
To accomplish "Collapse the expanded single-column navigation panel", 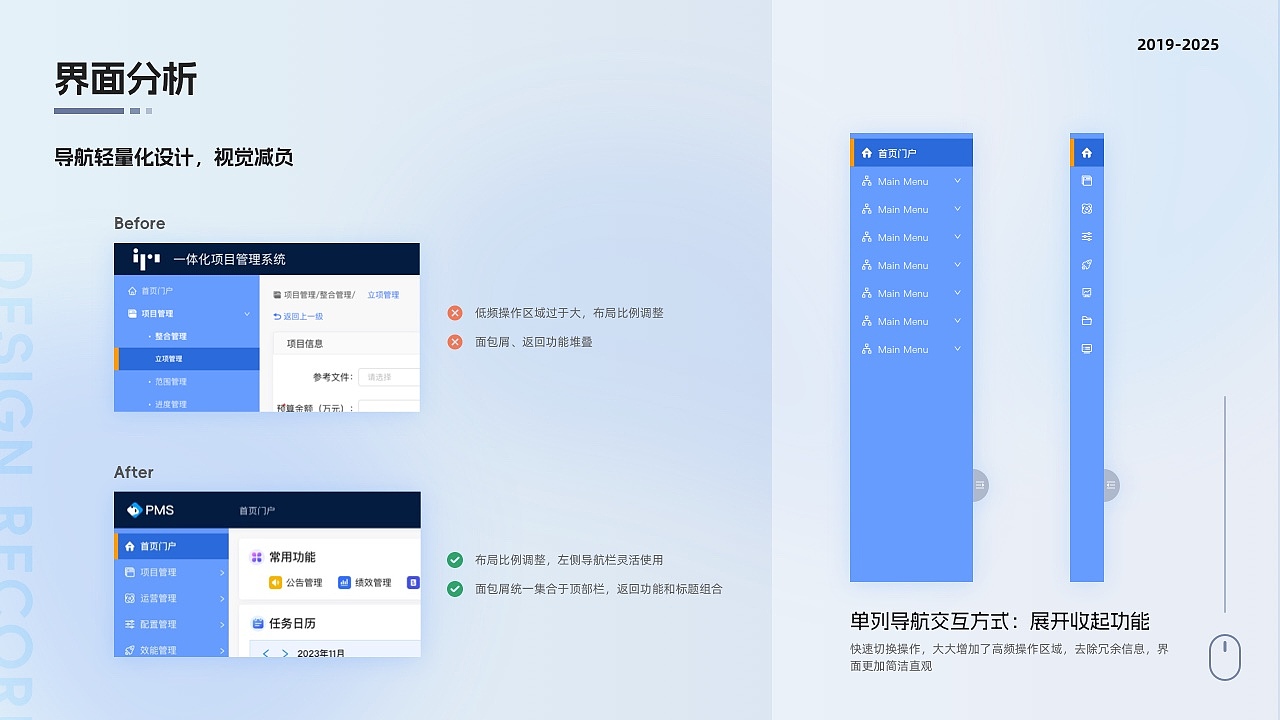I will point(977,485).
